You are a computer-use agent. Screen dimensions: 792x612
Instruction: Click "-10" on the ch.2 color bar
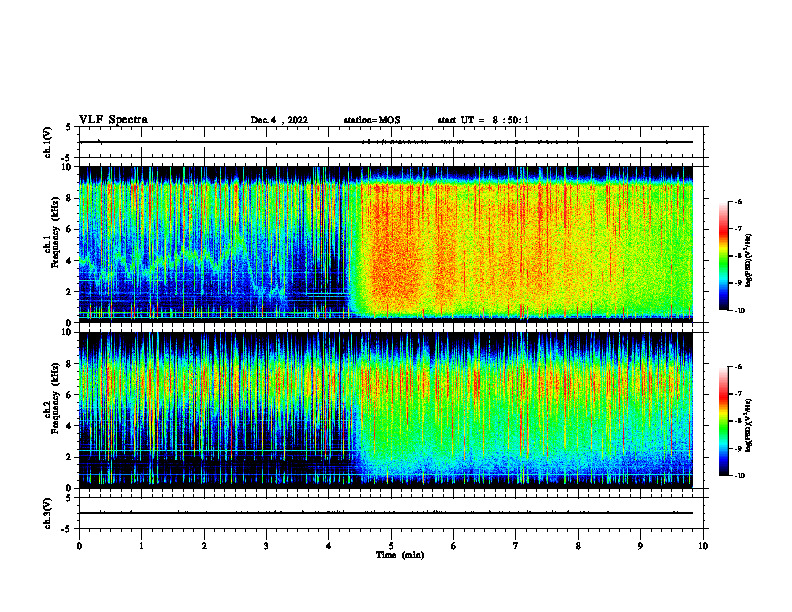pyautogui.click(x=739, y=476)
